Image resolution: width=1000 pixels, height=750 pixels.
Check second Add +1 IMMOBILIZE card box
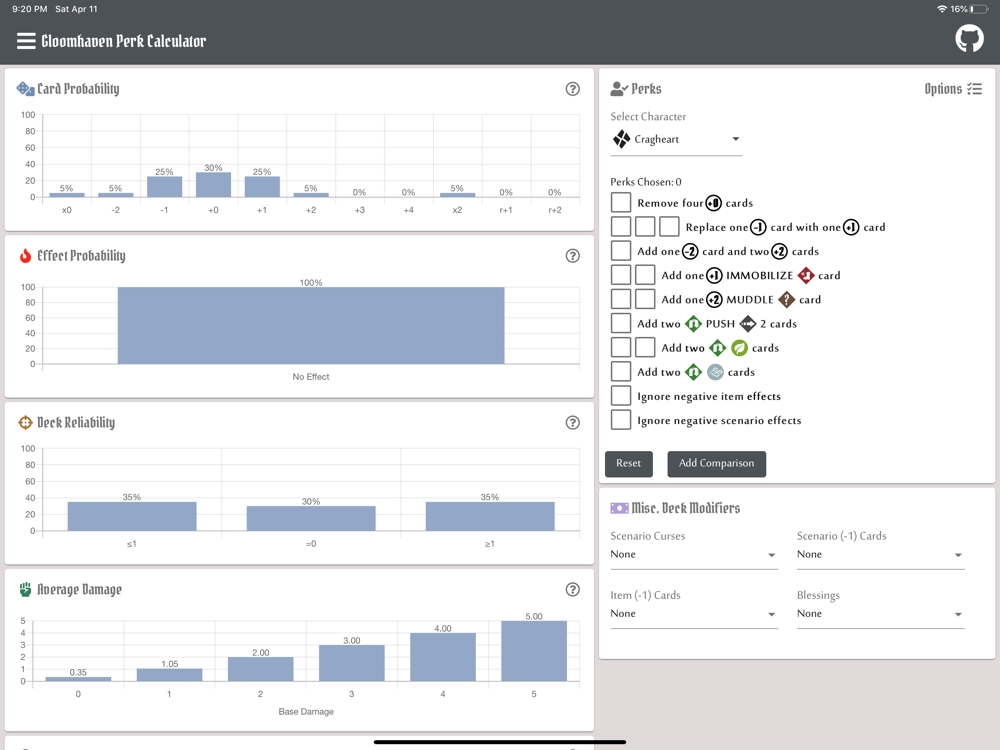tap(645, 276)
